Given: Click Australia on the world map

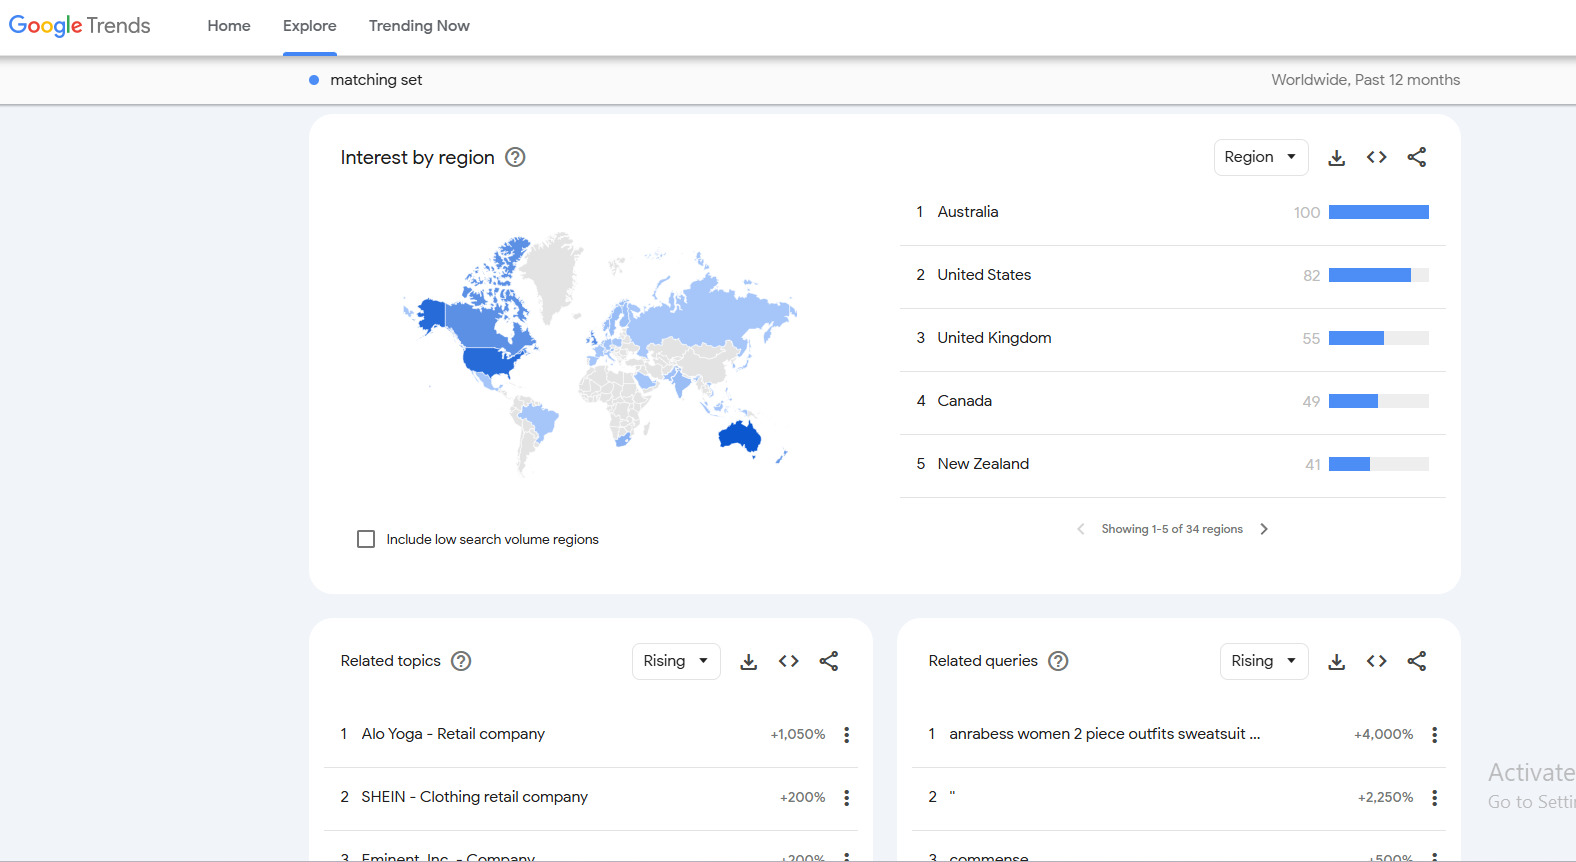Looking at the screenshot, I should tap(740, 436).
